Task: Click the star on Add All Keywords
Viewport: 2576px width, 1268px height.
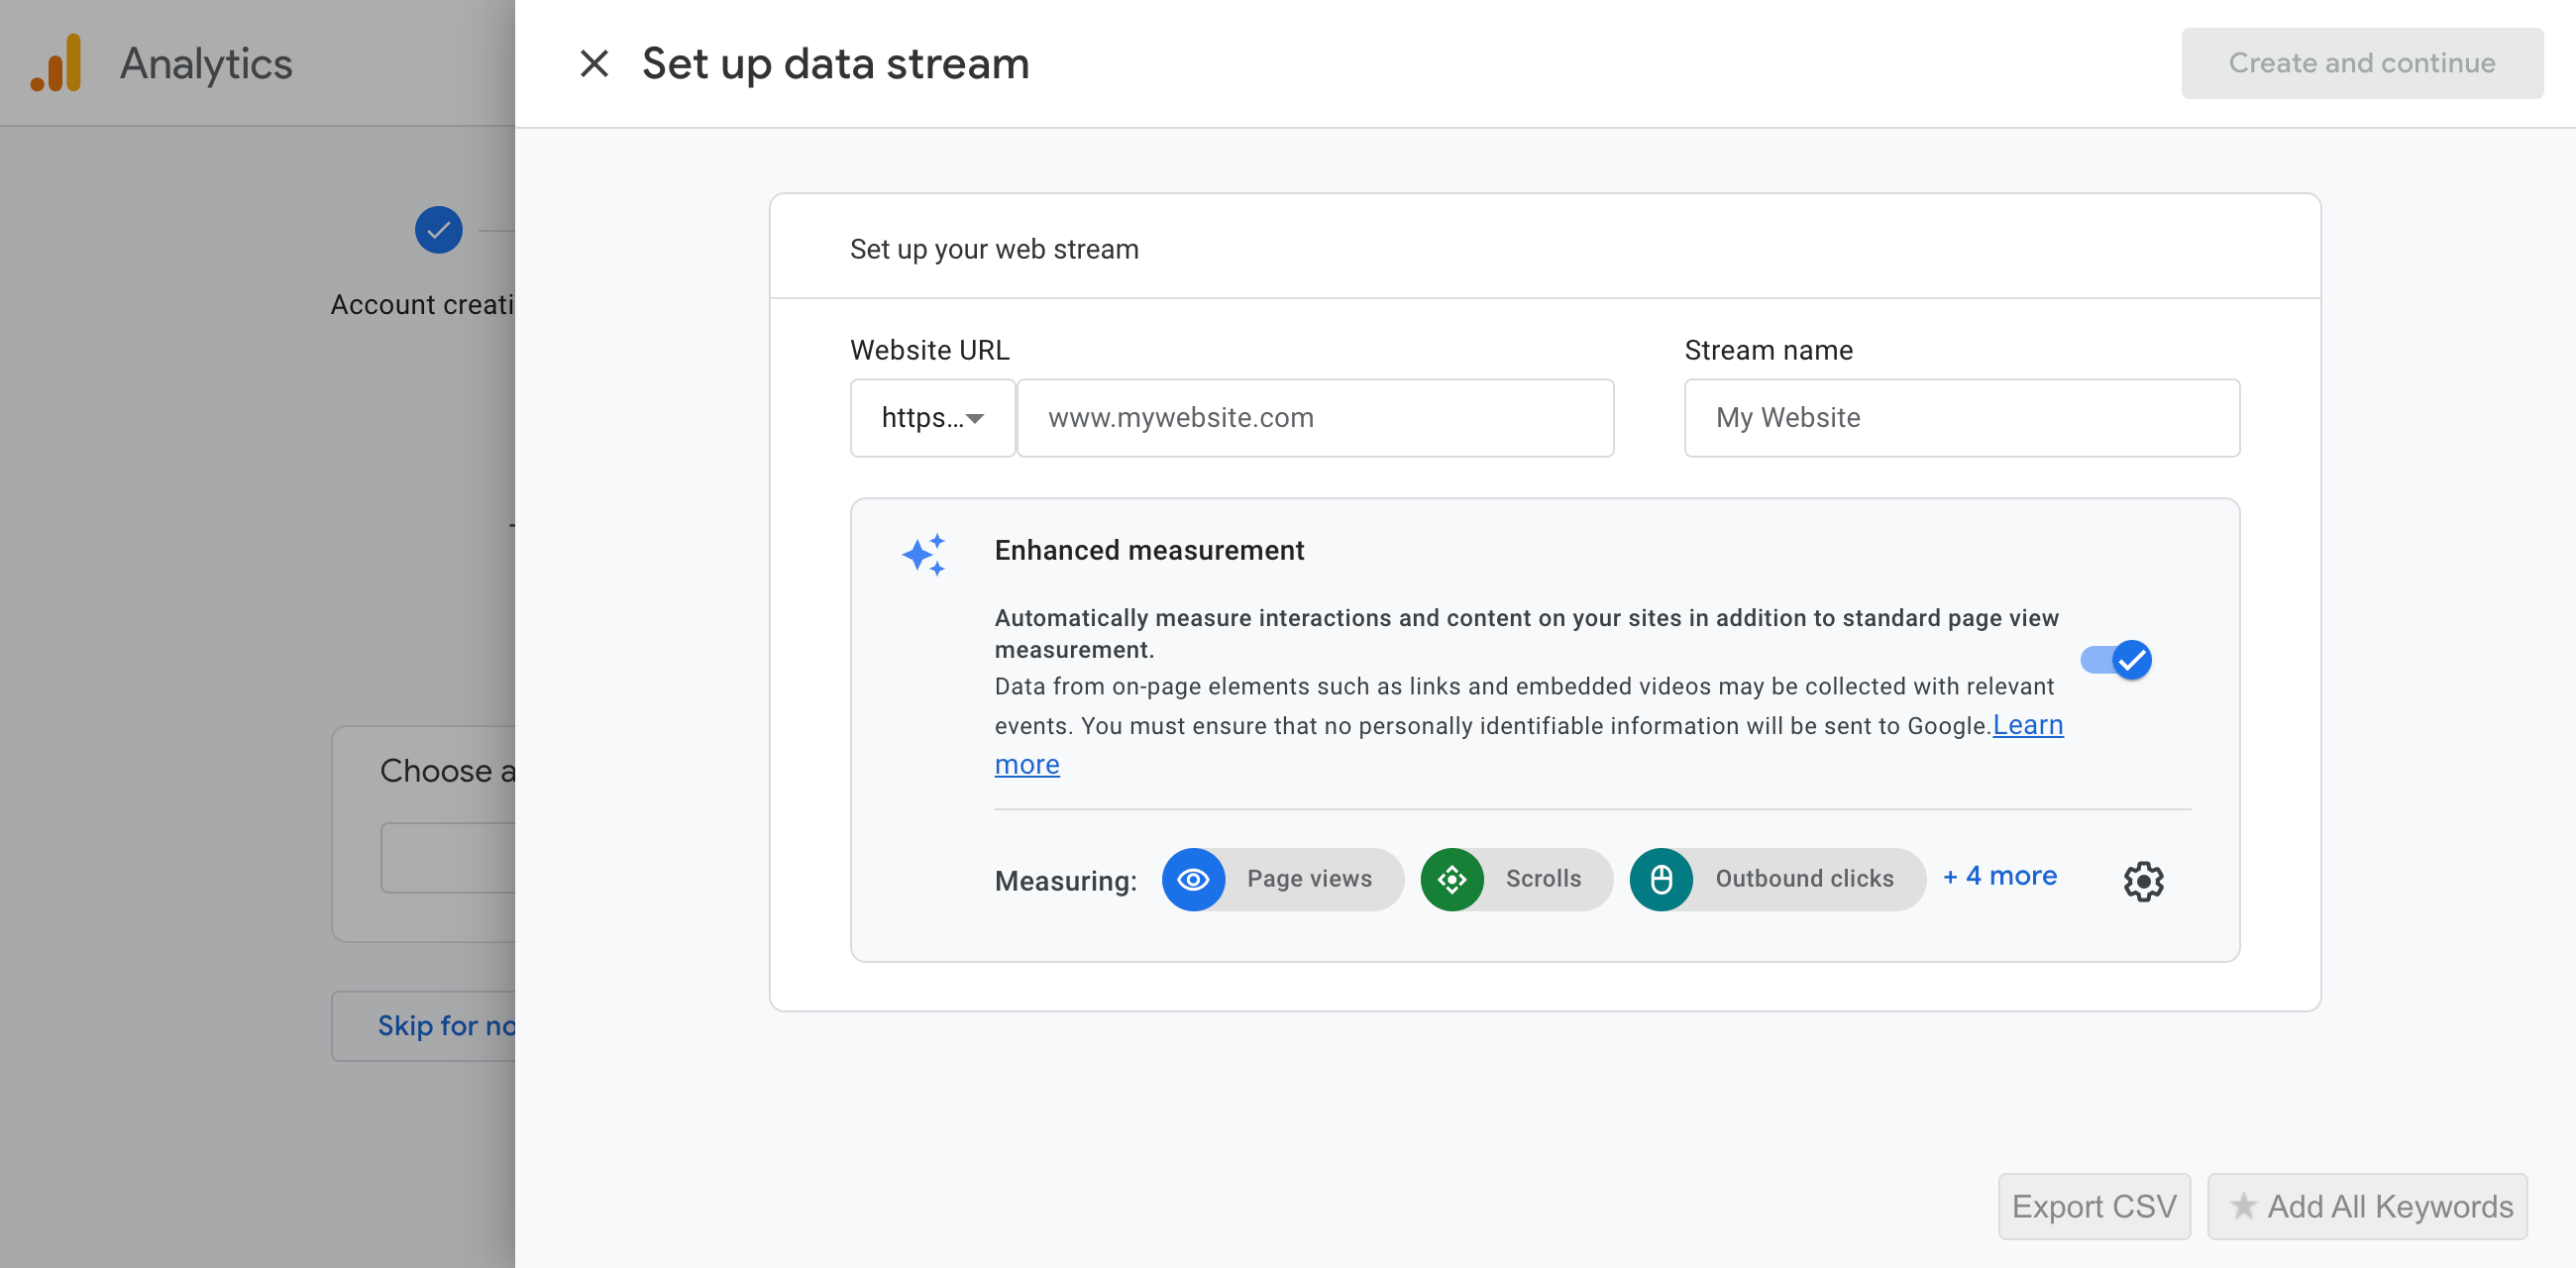Action: point(2245,1206)
